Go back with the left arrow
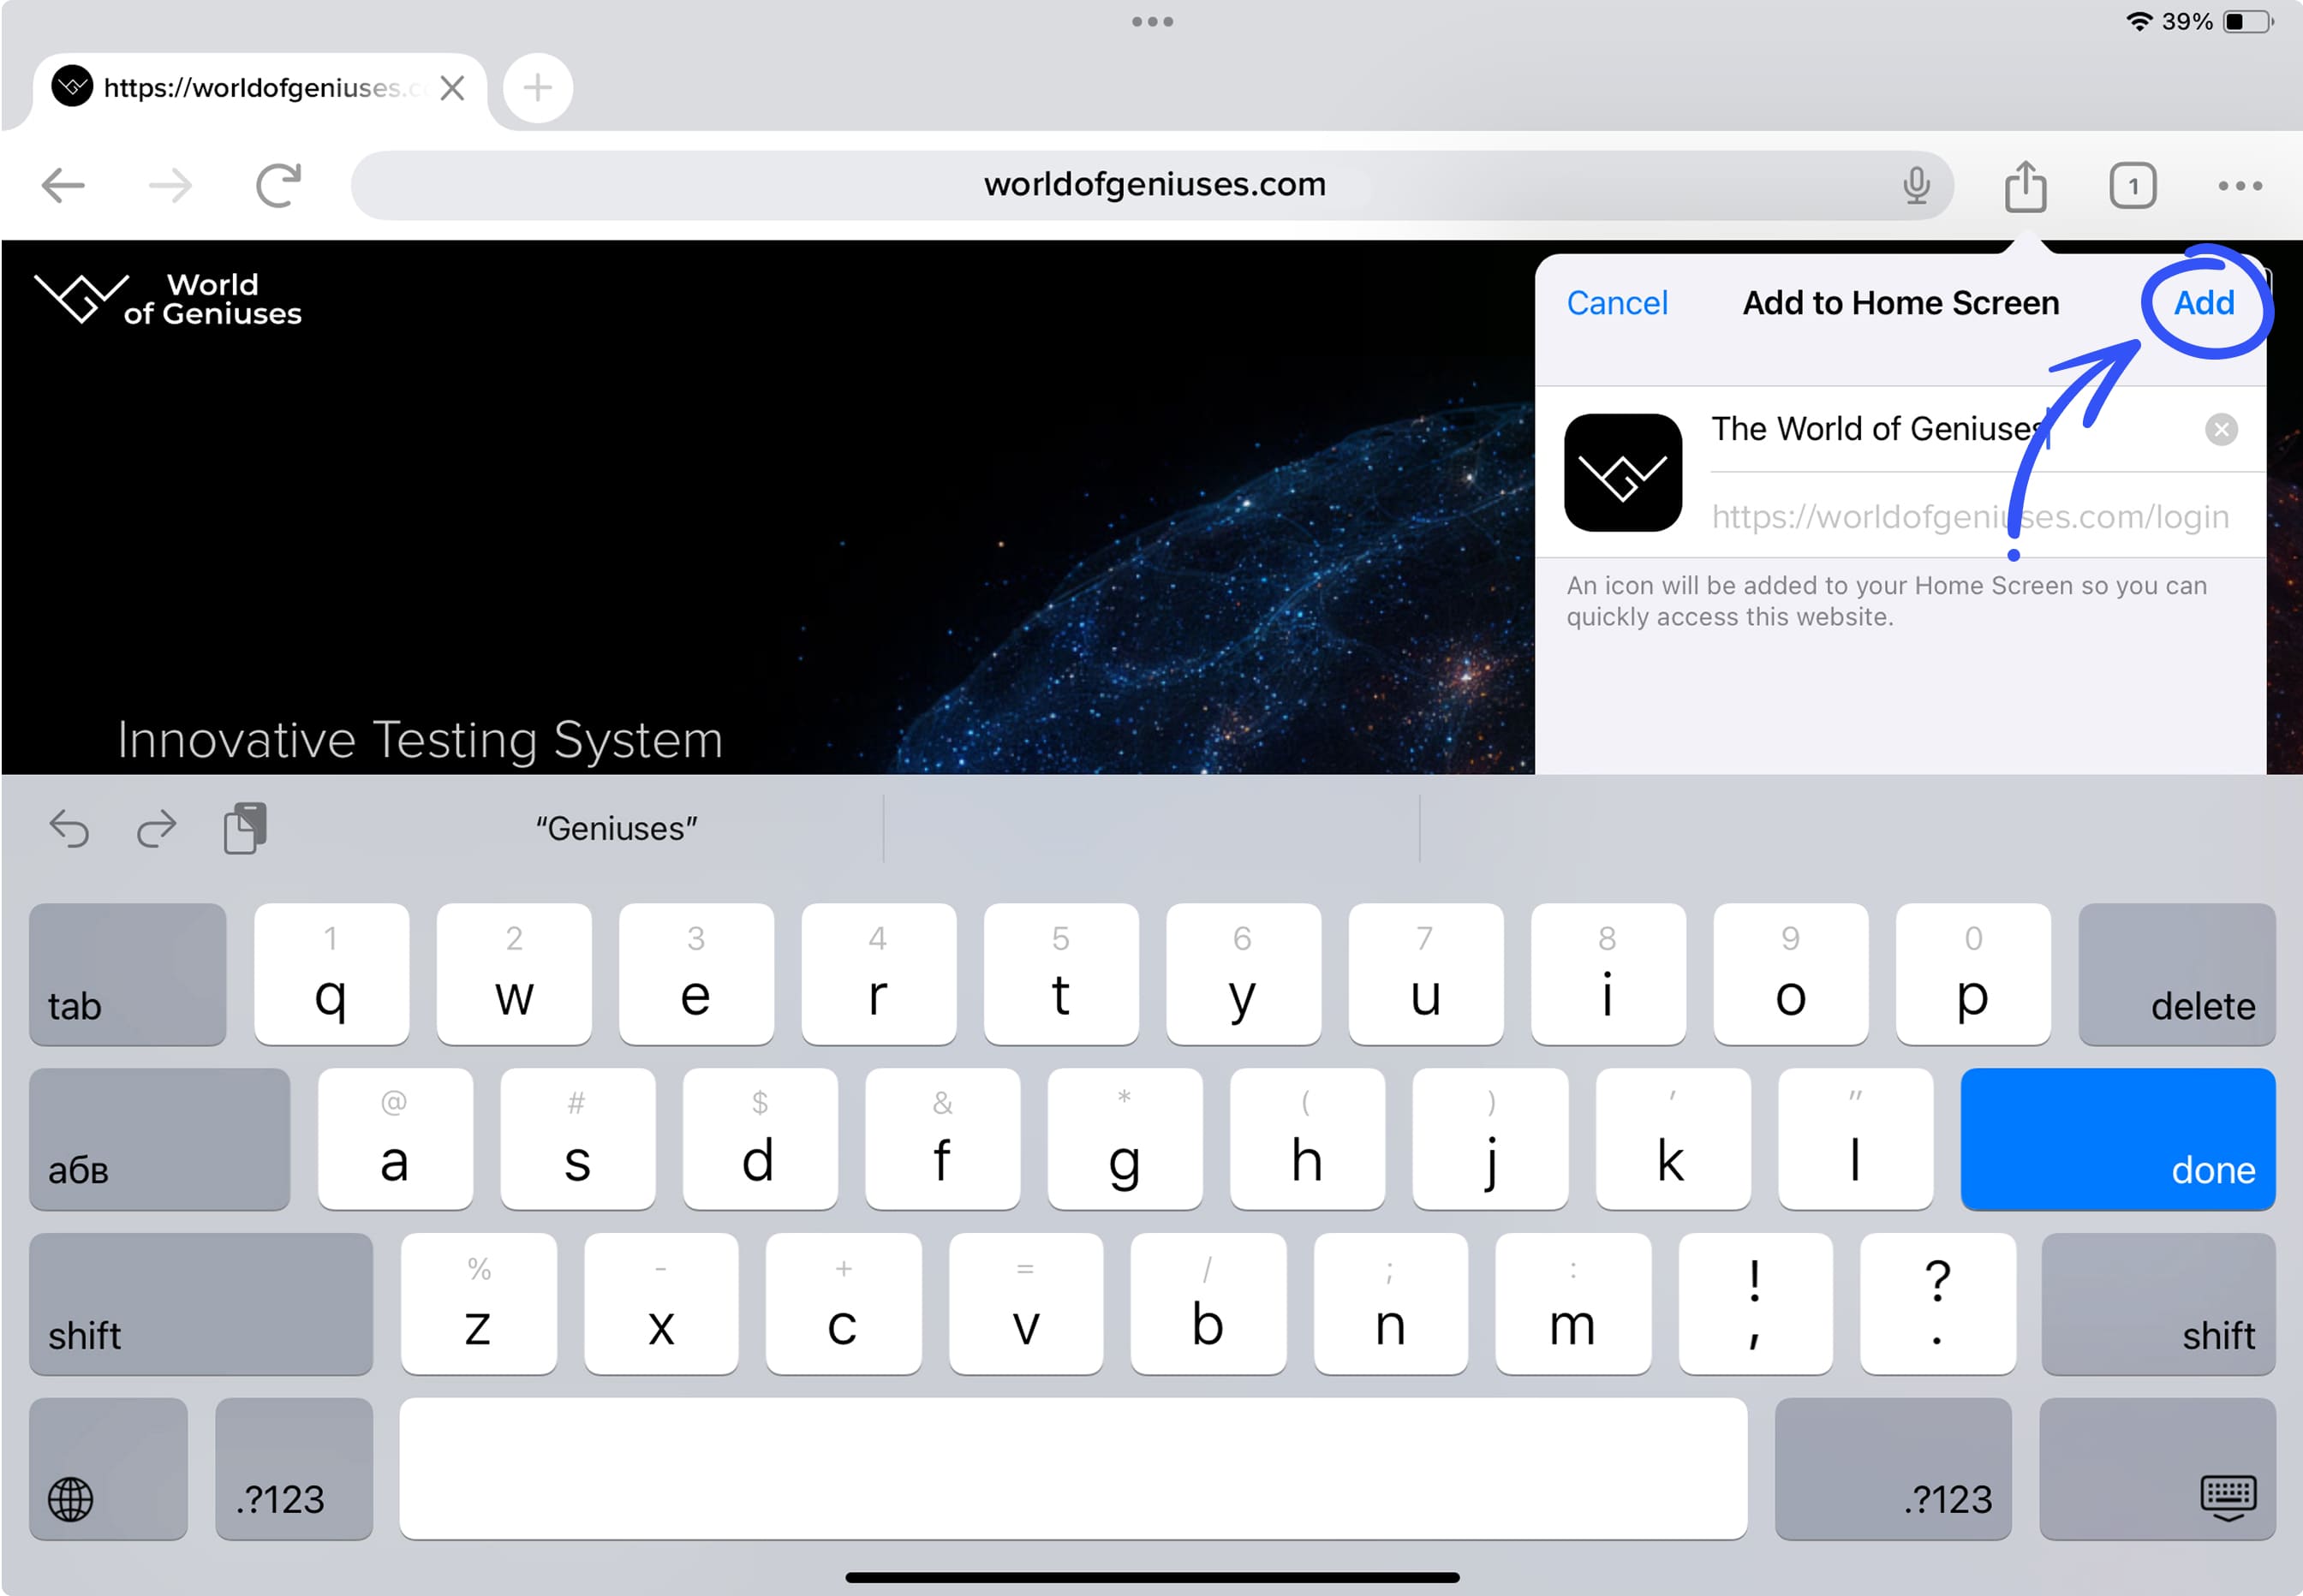 click(63, 185)
